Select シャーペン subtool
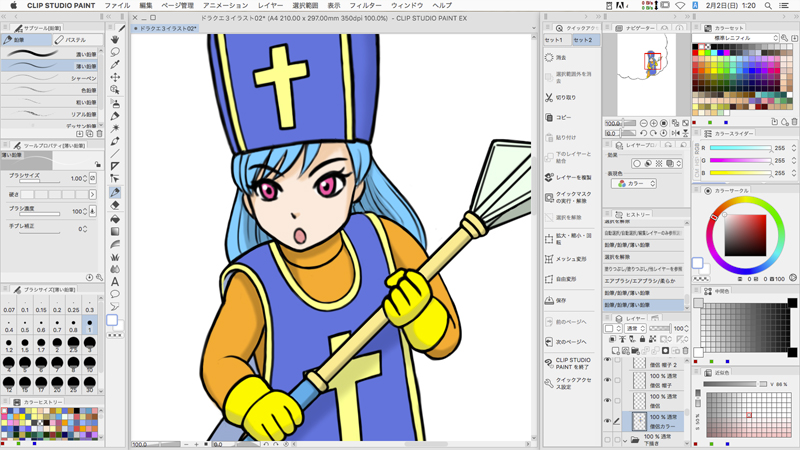The height and width of the screenshot is (450, 800). (51, 78)
